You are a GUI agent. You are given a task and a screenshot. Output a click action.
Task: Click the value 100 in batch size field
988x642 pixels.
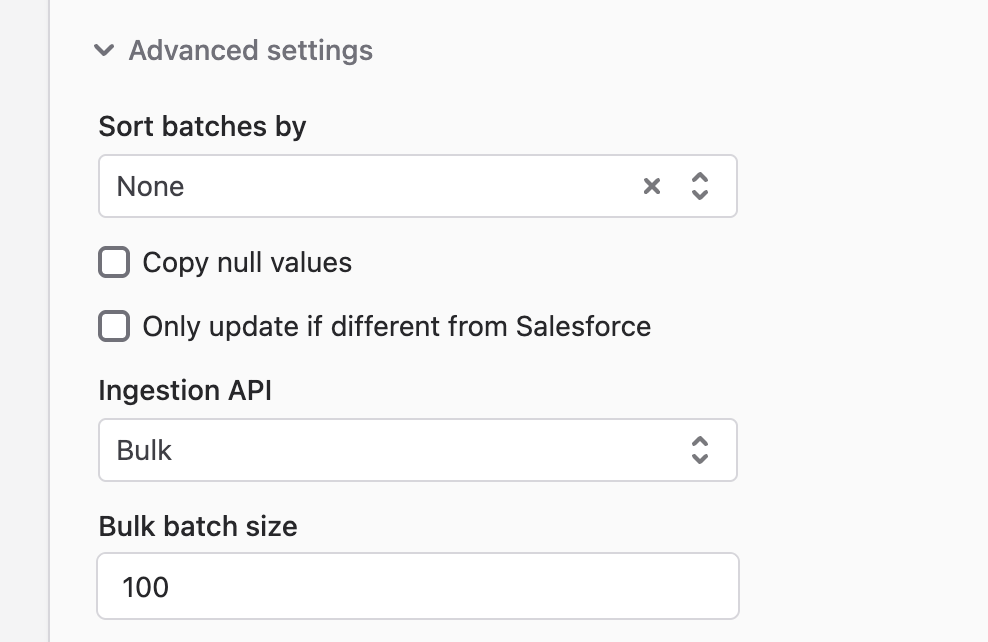(146, 587)
